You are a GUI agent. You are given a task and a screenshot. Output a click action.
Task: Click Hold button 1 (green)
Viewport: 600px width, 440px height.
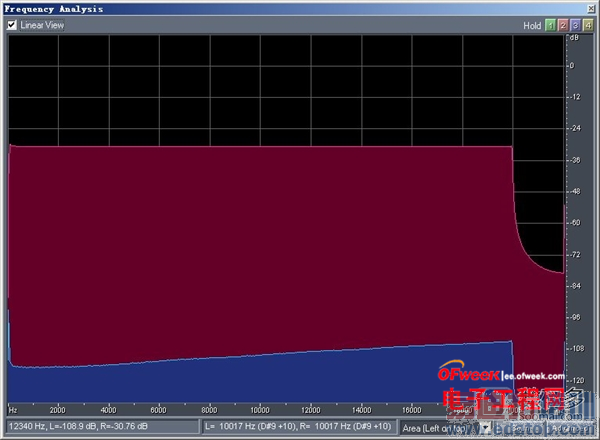[x=550, y=25]
